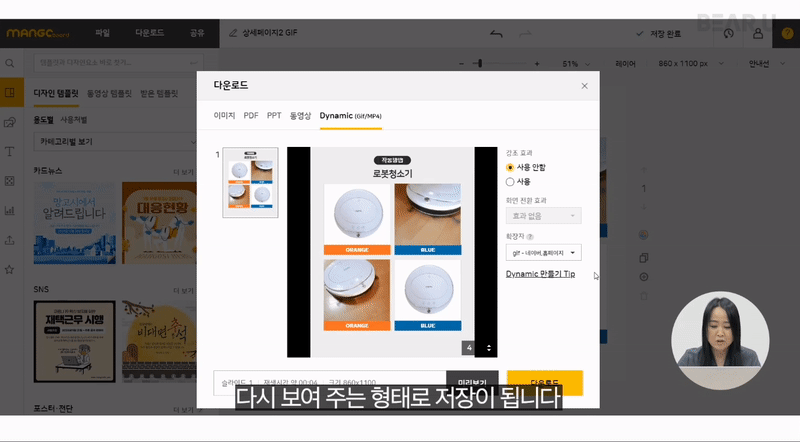Open the search icon in left sidebar
The image size is (800, 442).
click(10, 63)
